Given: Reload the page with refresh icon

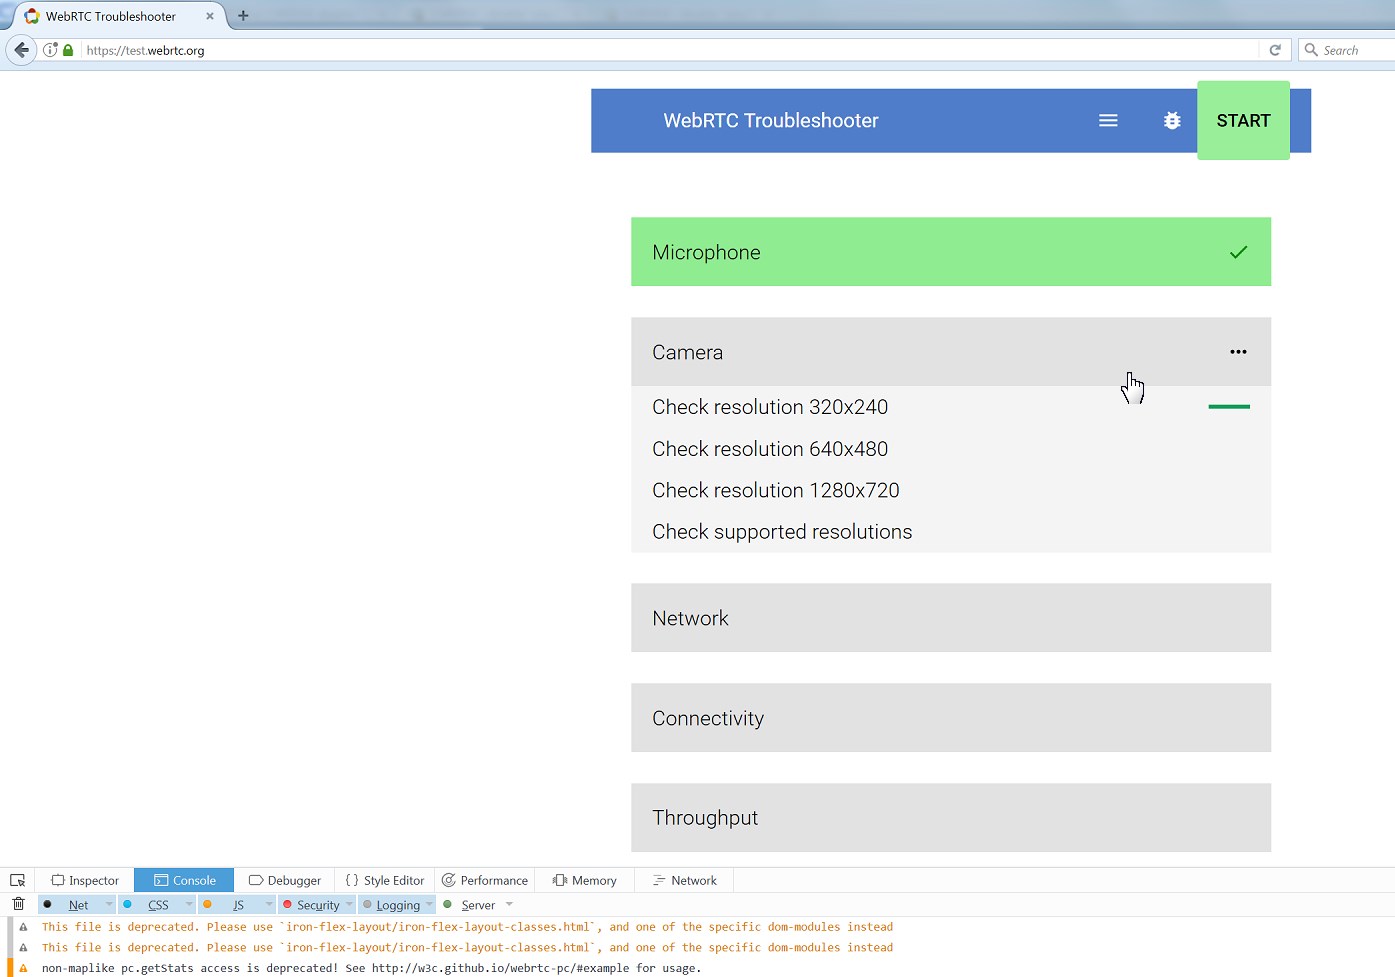Looking at the screenshot, I should (x=1275, y=50).
